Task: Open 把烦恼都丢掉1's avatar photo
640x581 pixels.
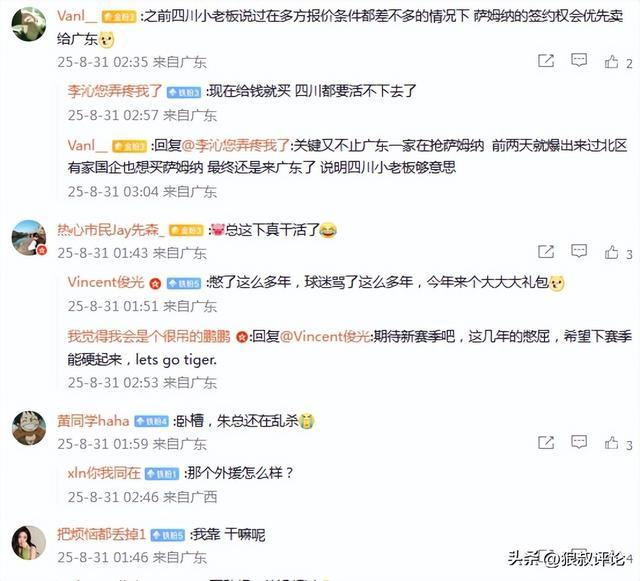Action: click(x=29, y=542)
